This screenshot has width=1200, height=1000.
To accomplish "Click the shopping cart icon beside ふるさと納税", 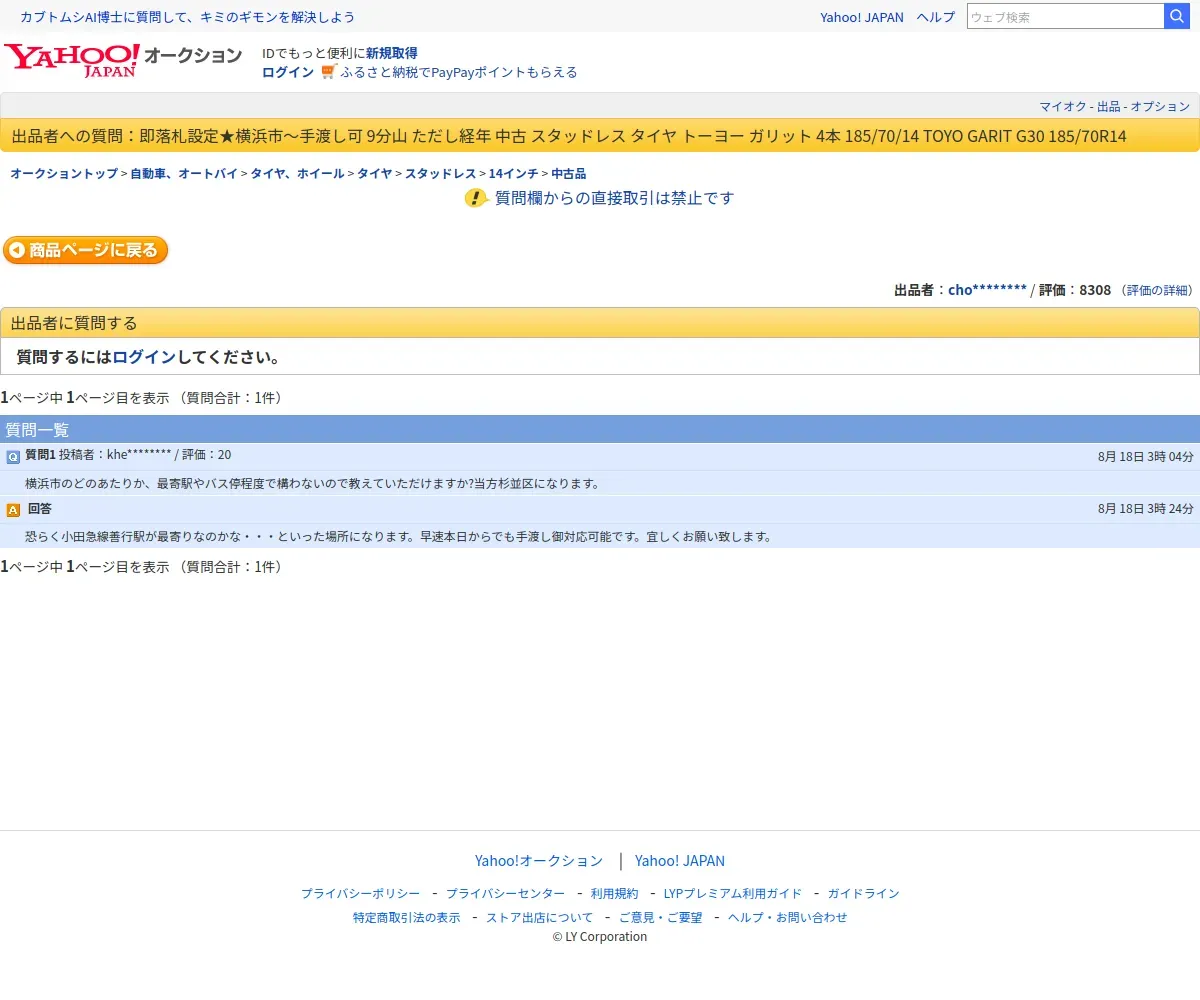I will 329,72.
